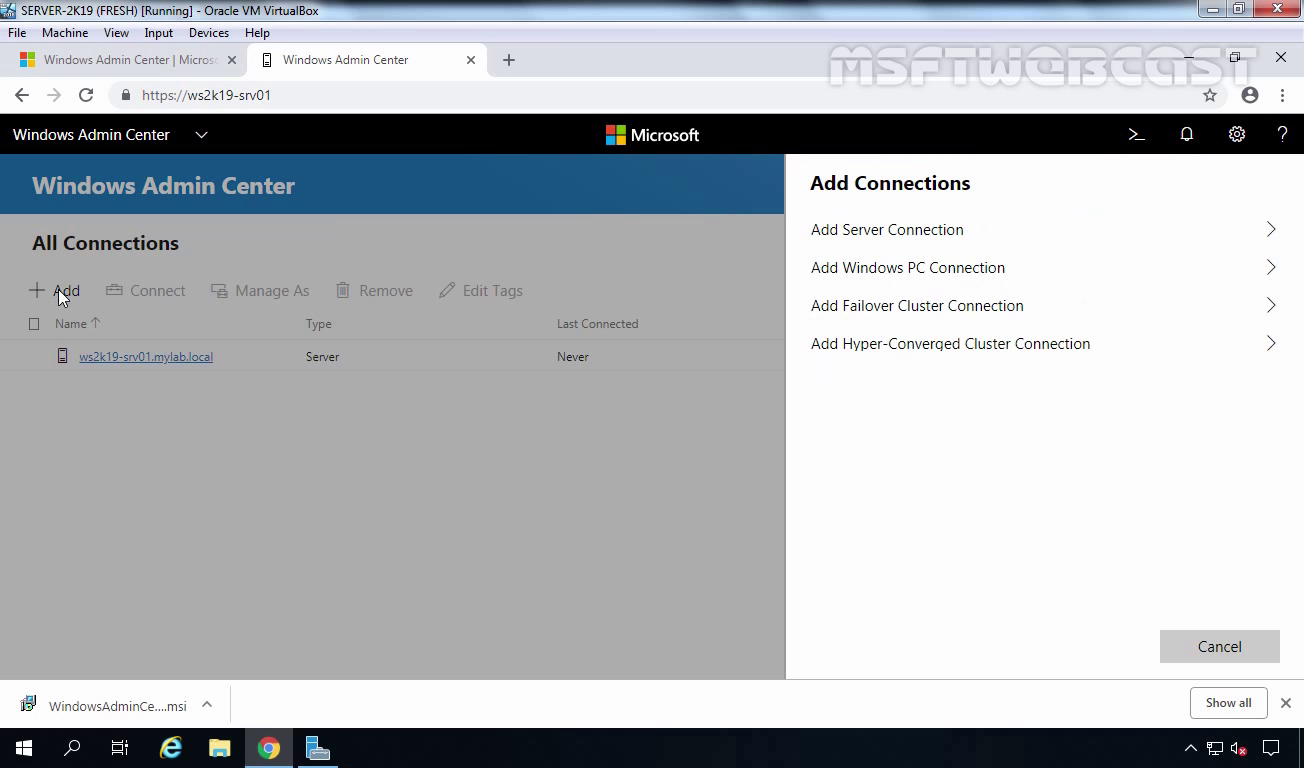Viewport: 1304px width, 768px height.
Task: Expand Add Server Connection chevron
Action: coord(1271,229)
